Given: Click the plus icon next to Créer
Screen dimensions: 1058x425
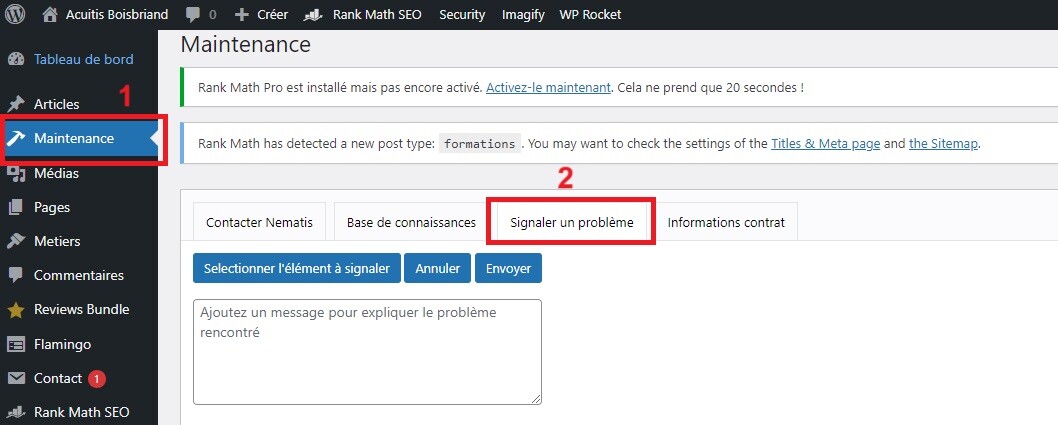Looking at the screenshot, I should [x=241, y=15].
